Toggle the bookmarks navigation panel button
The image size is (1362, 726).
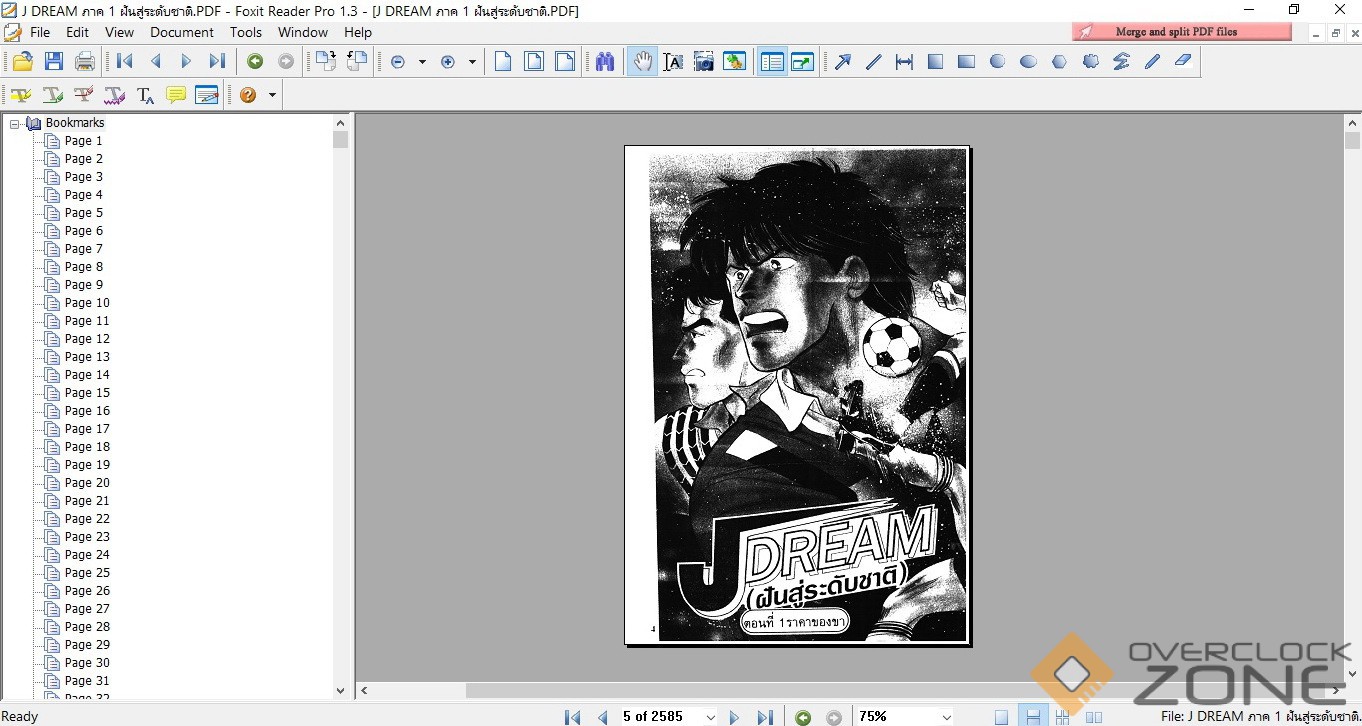click(x=771, y=62)
